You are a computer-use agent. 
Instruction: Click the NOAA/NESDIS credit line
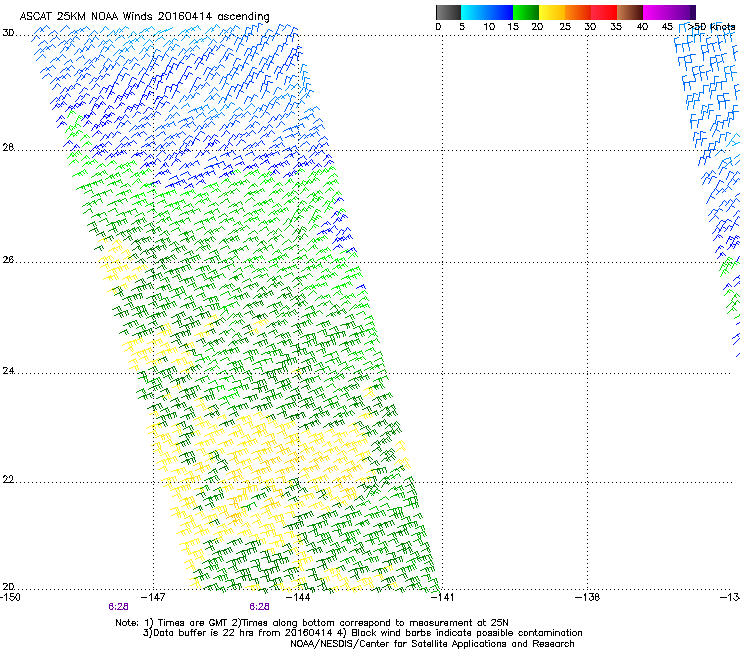point(432,644)
